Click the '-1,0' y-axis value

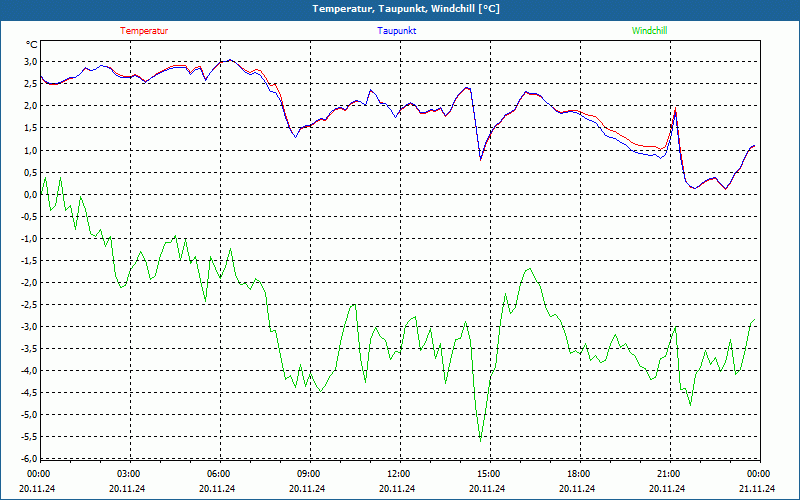click(x=30, y=238)
